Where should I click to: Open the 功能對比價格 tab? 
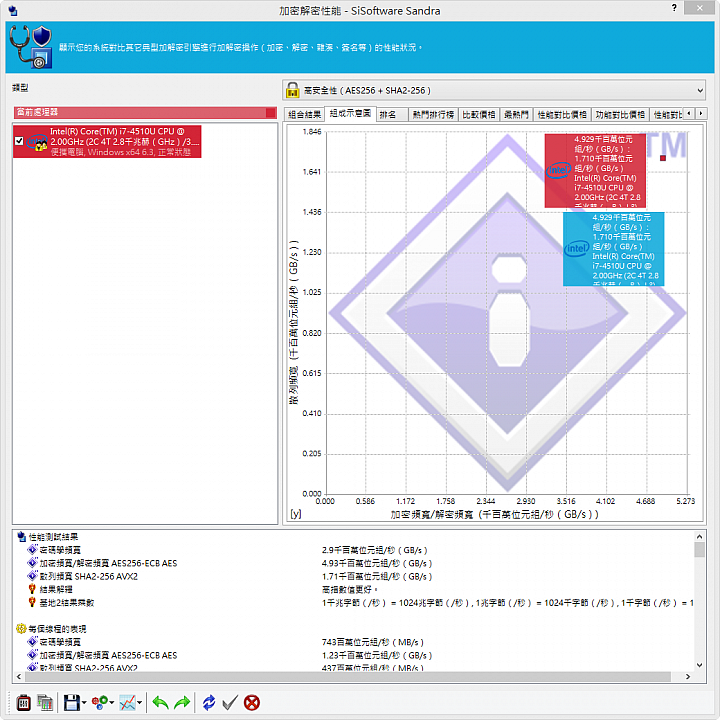coord(620,114)
